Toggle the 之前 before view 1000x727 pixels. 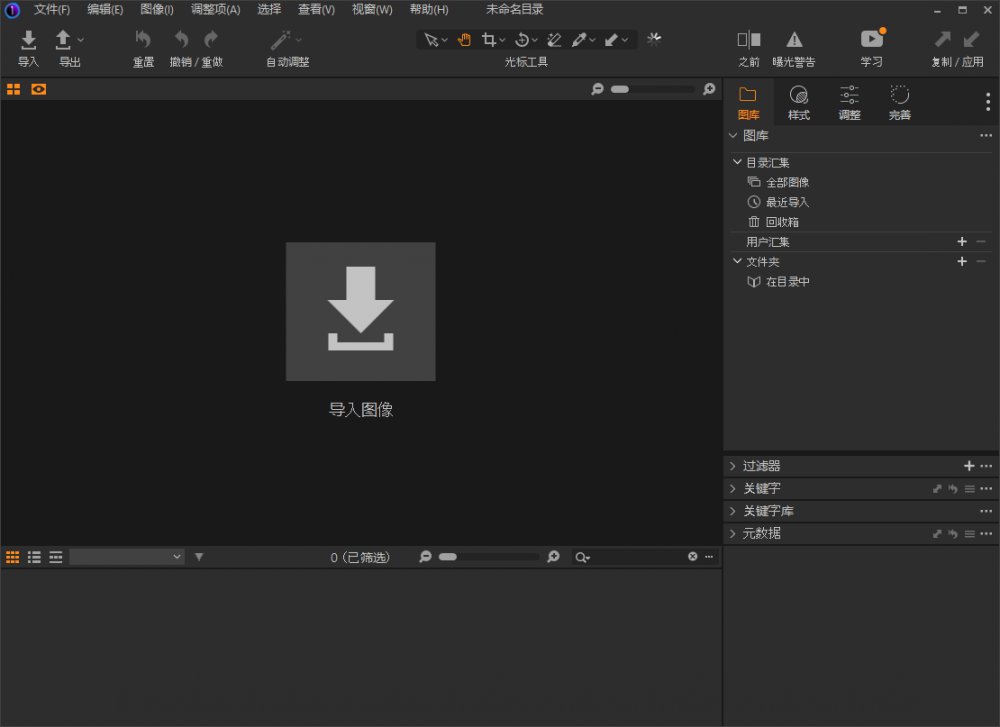click(749, 40)
